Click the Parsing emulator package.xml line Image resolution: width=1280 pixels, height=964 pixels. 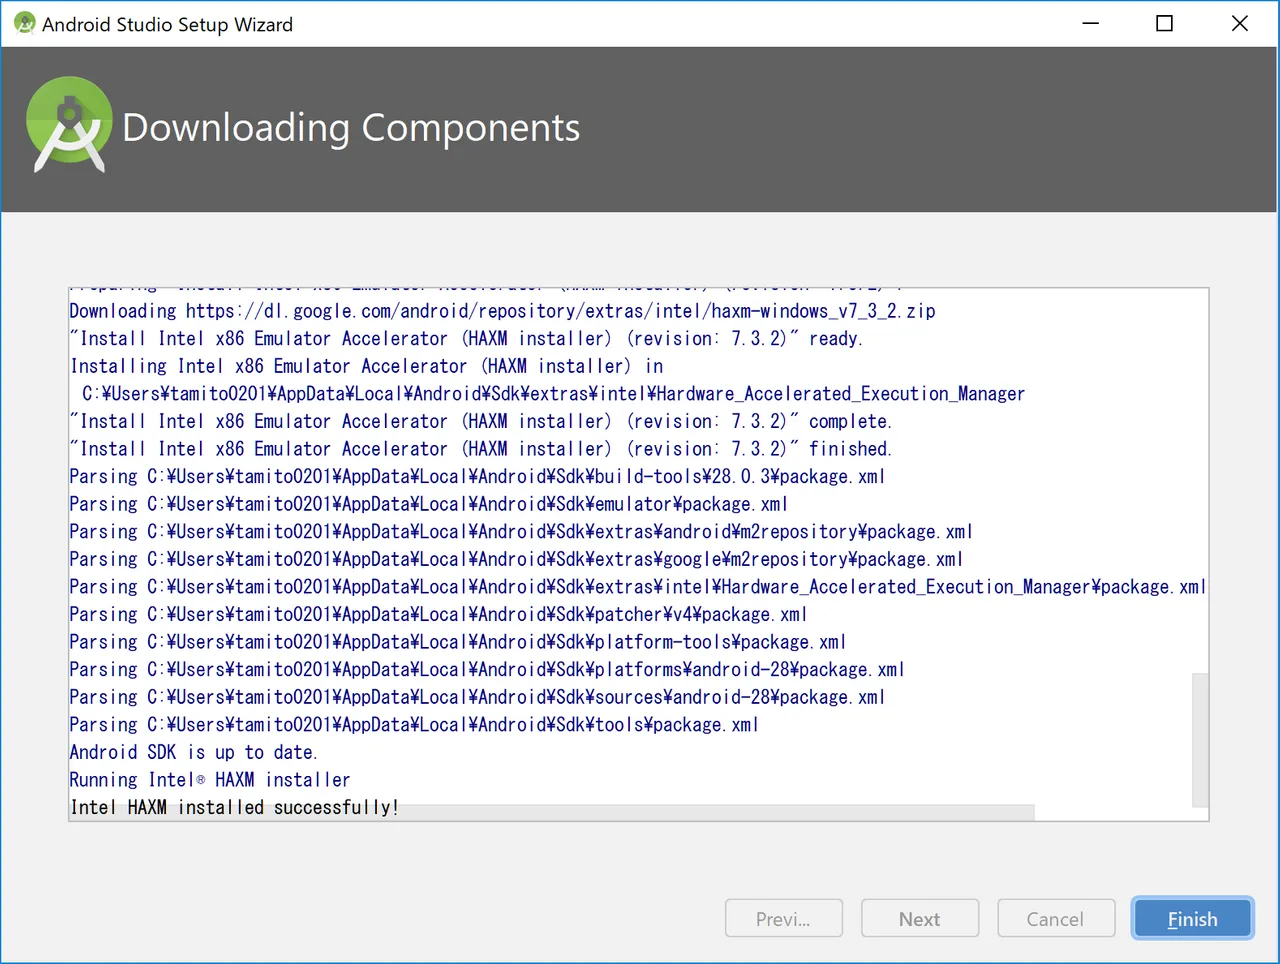(x=429, y=504)
